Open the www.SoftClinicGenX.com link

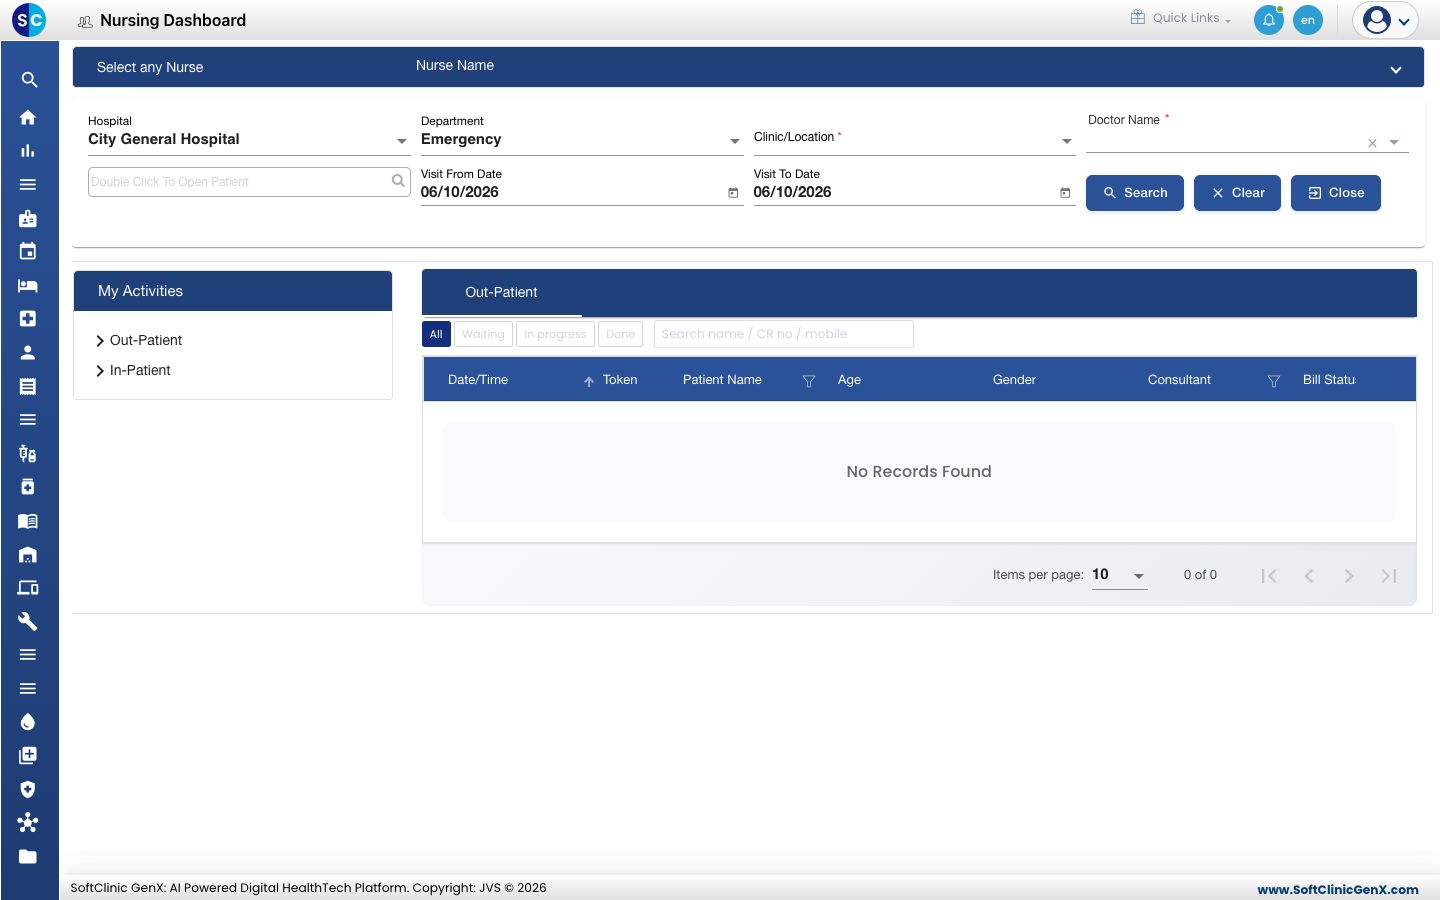click(x=1338, y=889)
